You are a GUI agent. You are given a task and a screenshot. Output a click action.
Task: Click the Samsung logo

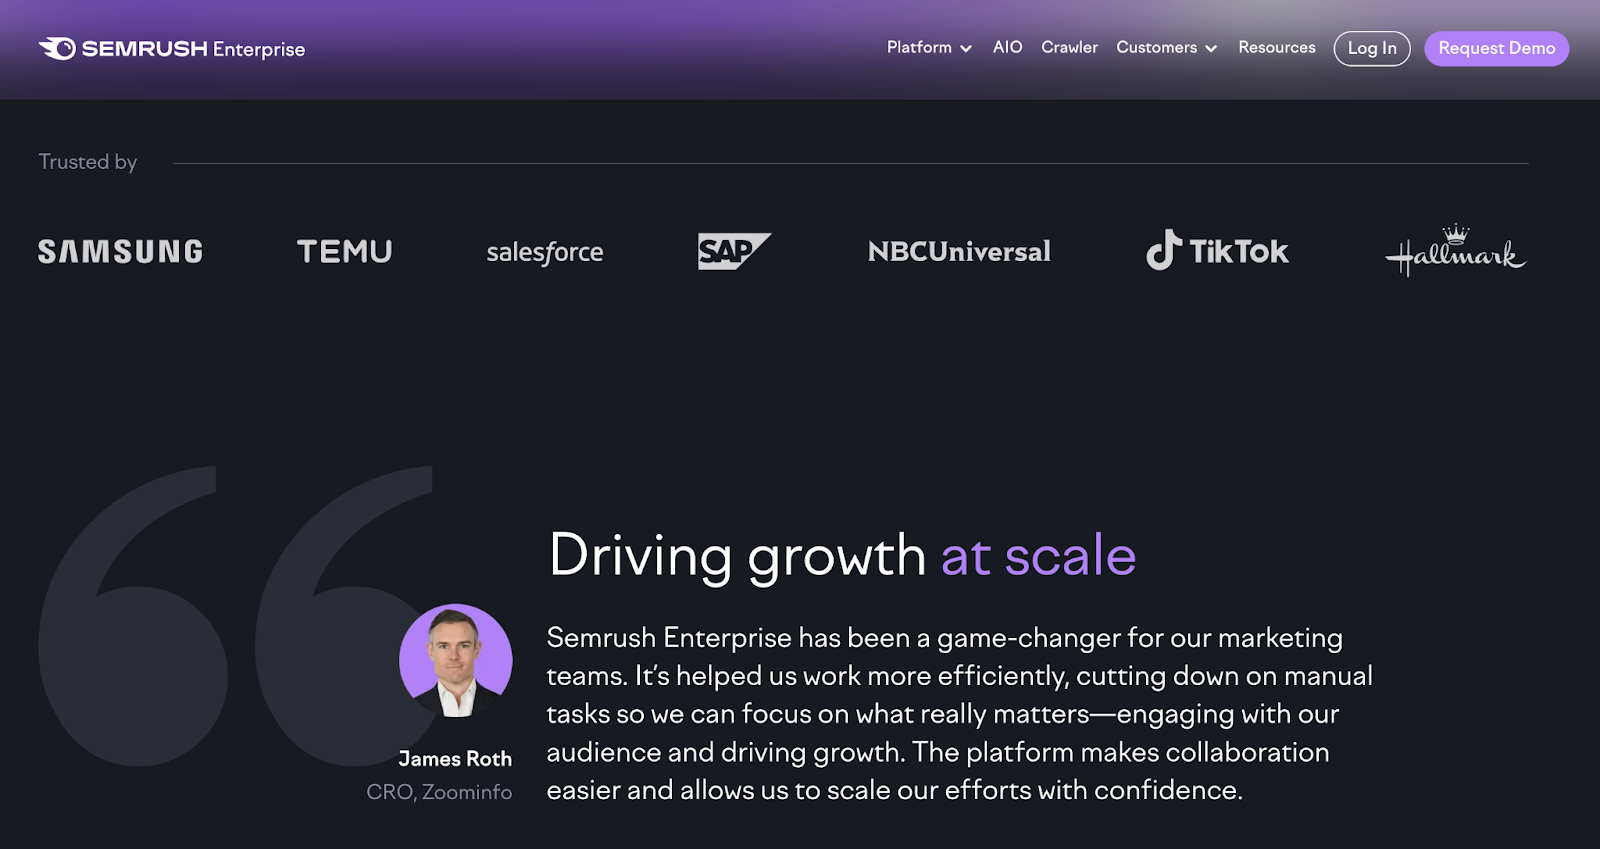click(x=120, y=252)
